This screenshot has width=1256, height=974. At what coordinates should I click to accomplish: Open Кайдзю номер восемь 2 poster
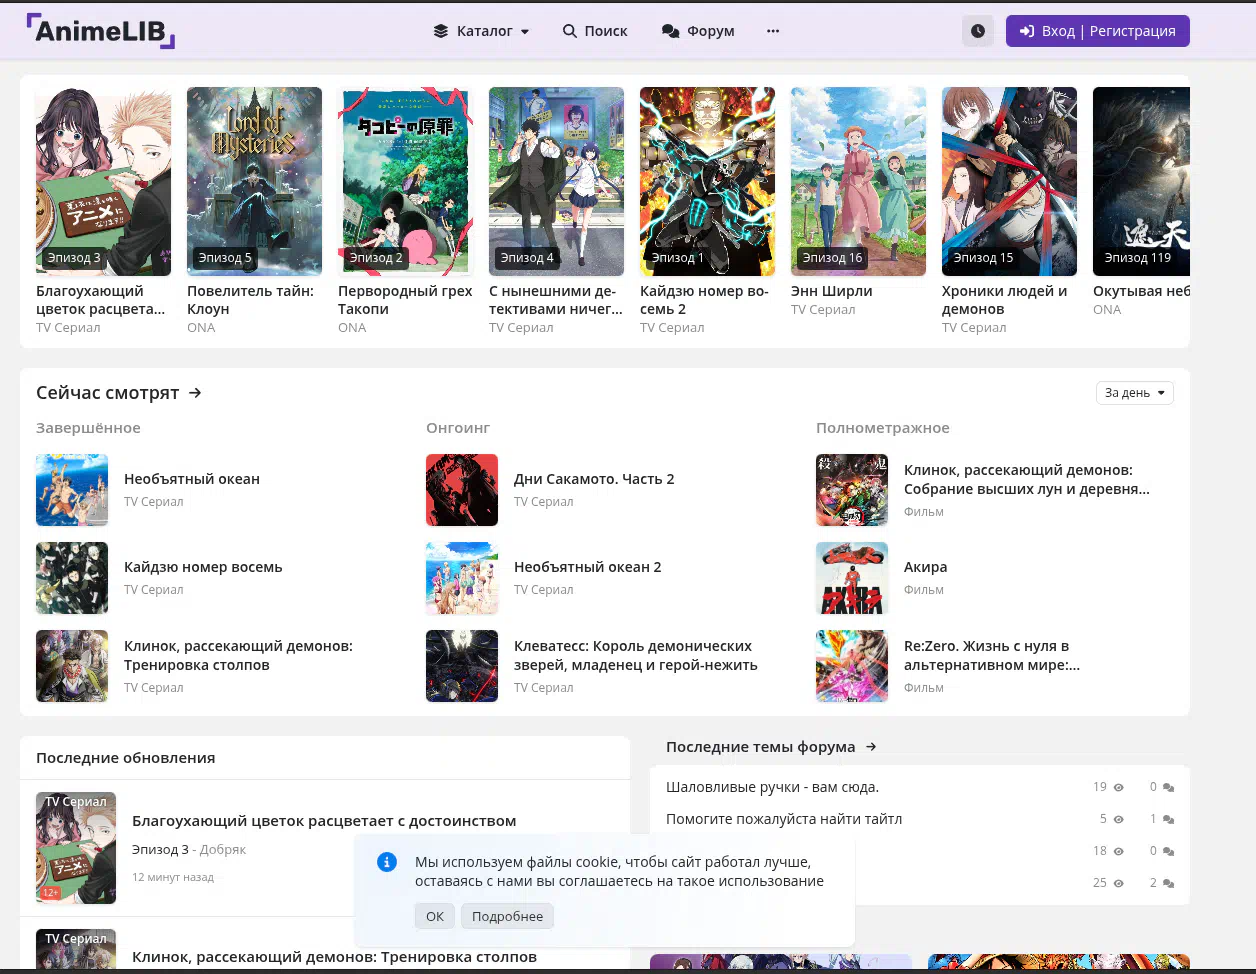(x=707, y=181)
